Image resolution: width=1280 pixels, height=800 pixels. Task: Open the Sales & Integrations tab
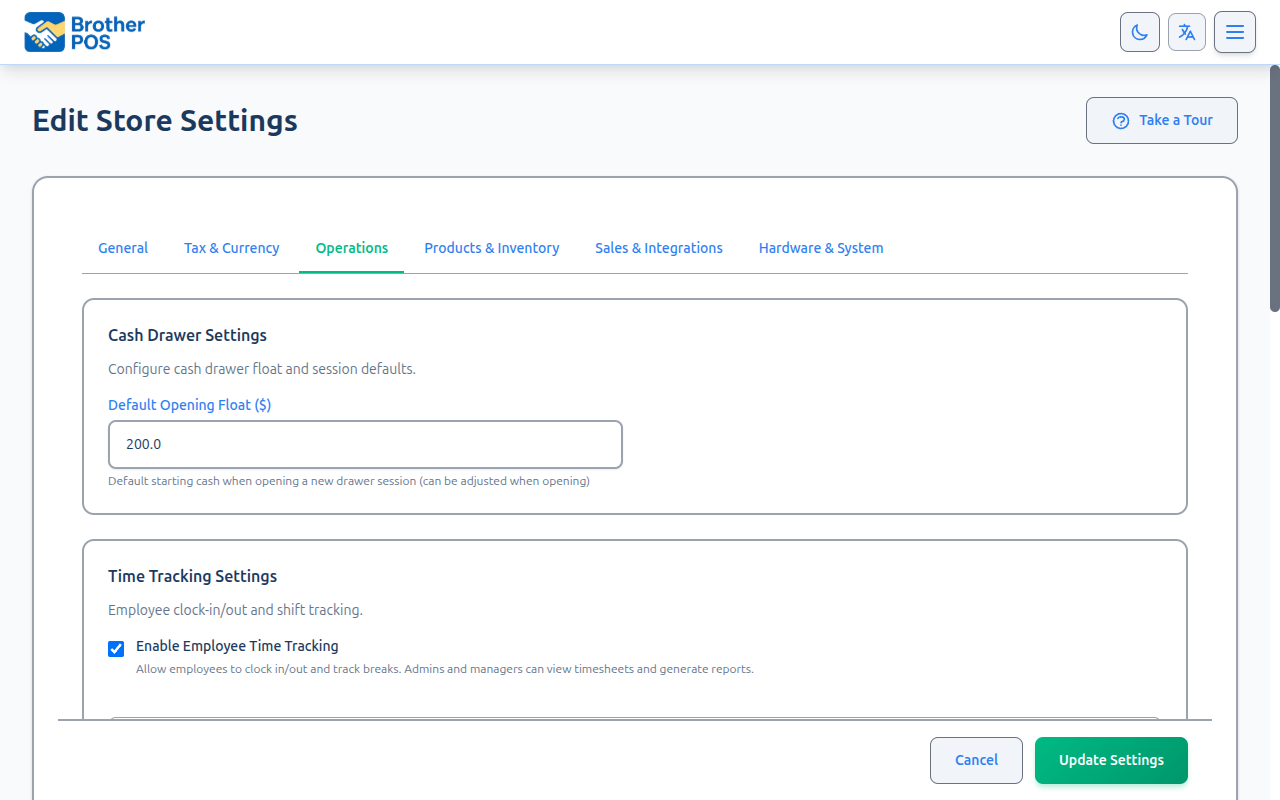click(x=658, y=247)
